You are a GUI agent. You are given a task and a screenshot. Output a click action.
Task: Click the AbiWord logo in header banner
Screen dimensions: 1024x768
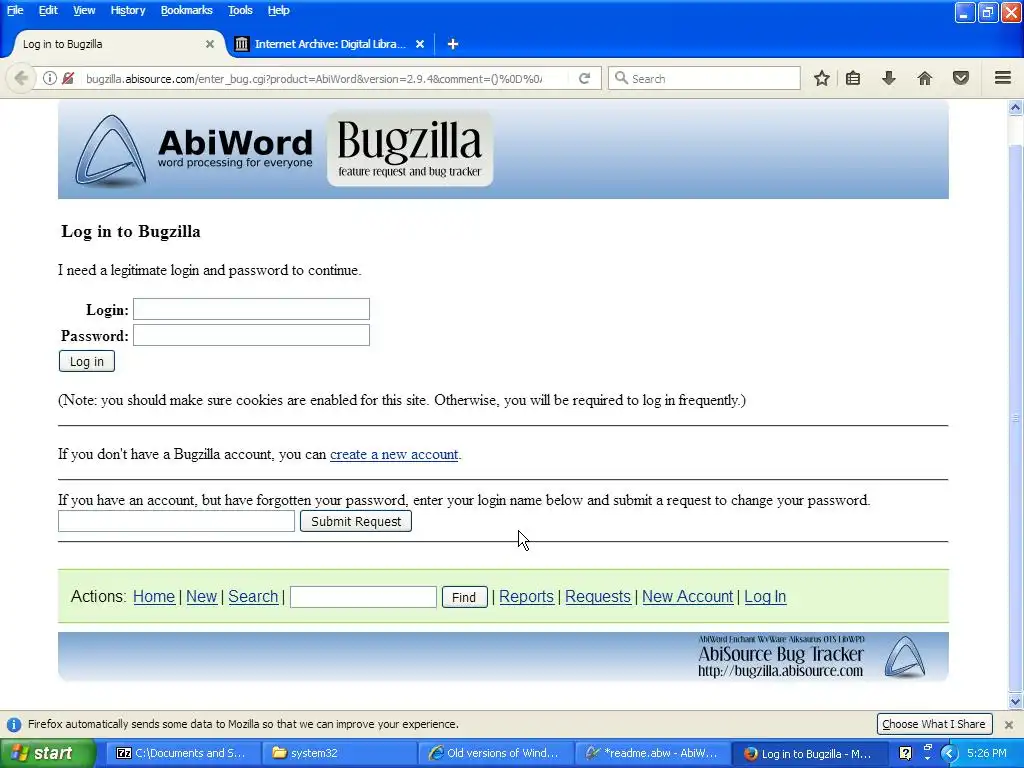click(x=194, y=150)
